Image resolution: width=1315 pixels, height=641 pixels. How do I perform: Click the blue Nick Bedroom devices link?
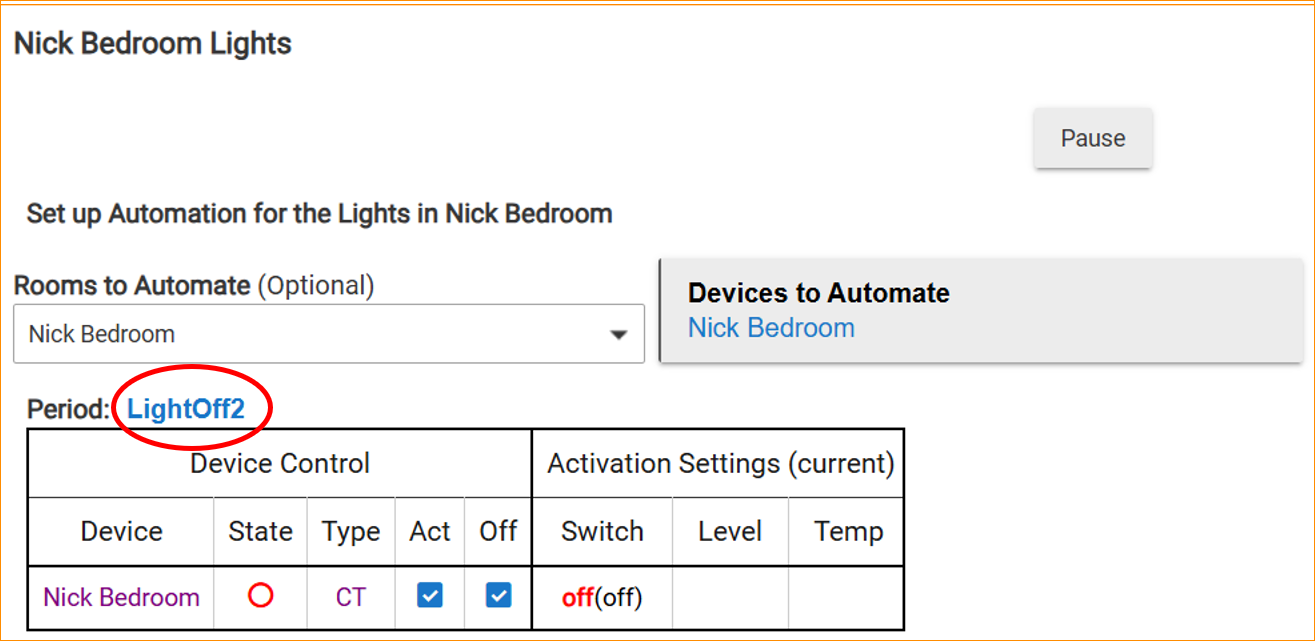[771, 328]
